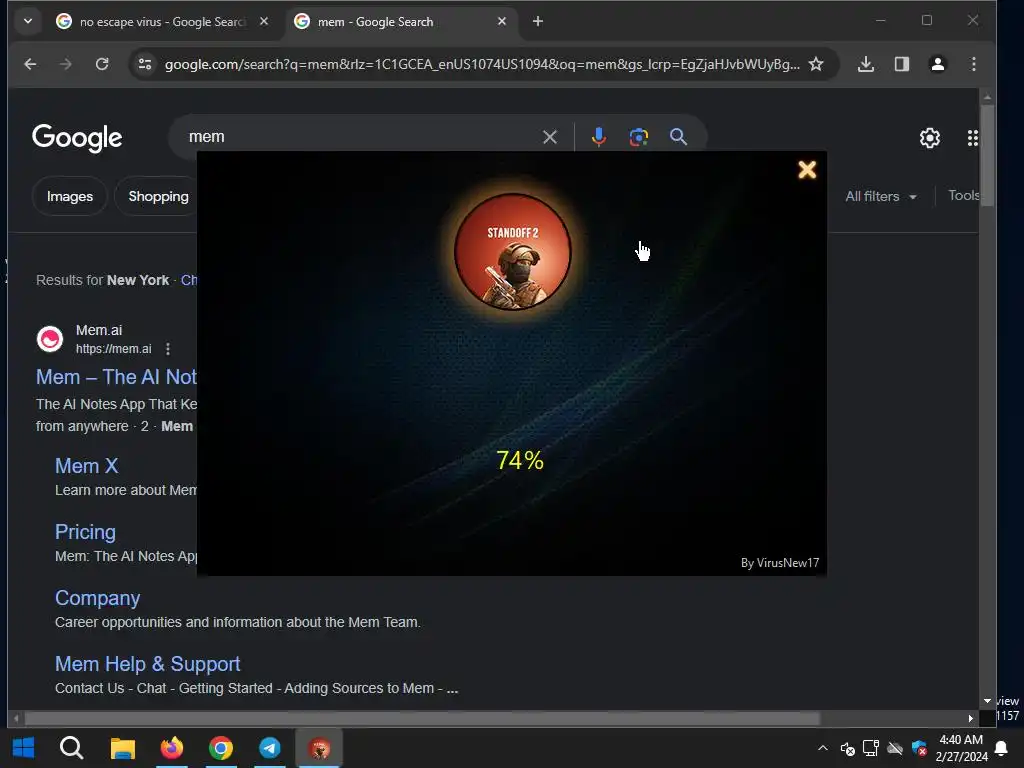Screen dimensions: 1024x768
Task: Open the Windows Start menu
Action: tap(24, 748)
